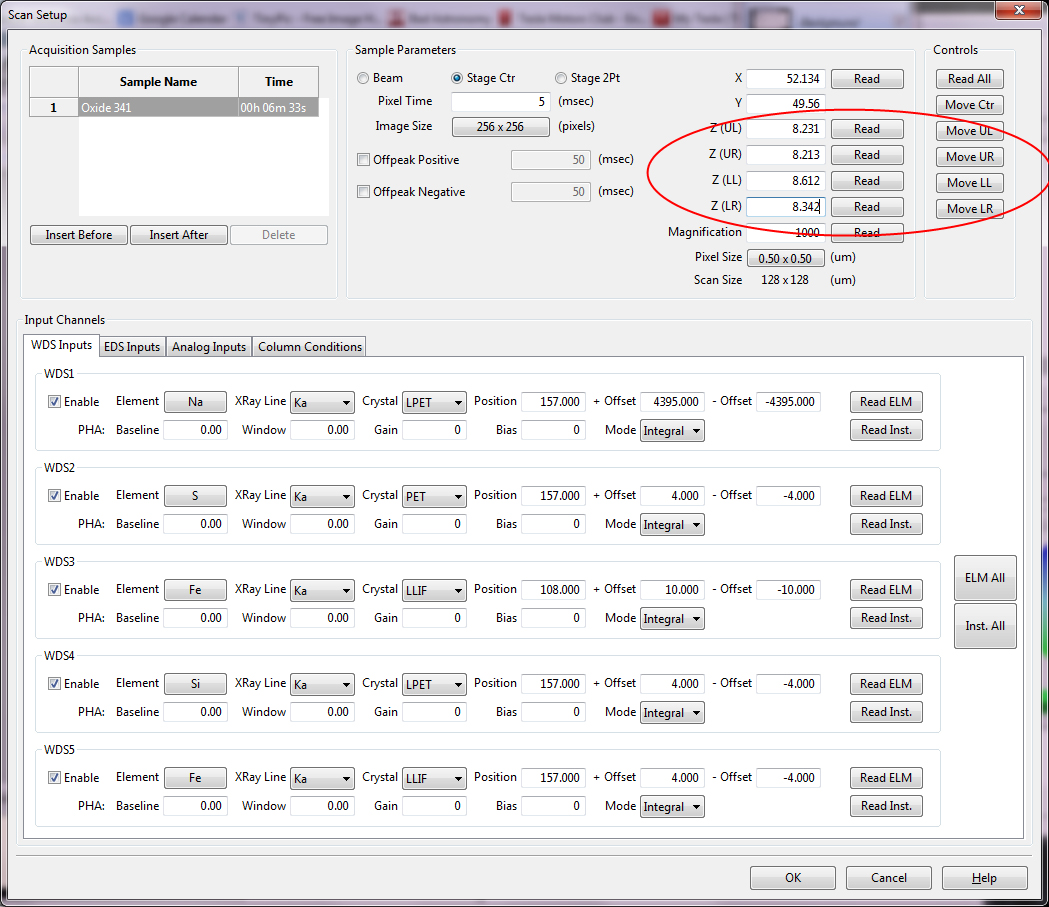Select the Stage 2Pt radio option
1049x907 pixels.
click(561, 78)
